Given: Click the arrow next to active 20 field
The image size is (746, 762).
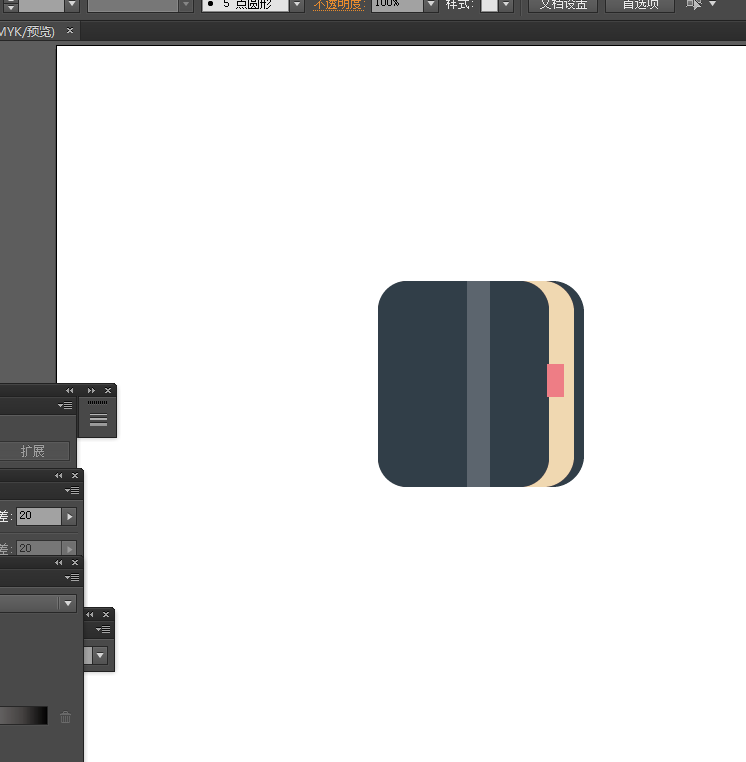Looking at the screenshot, I should (x=69, y=516).
